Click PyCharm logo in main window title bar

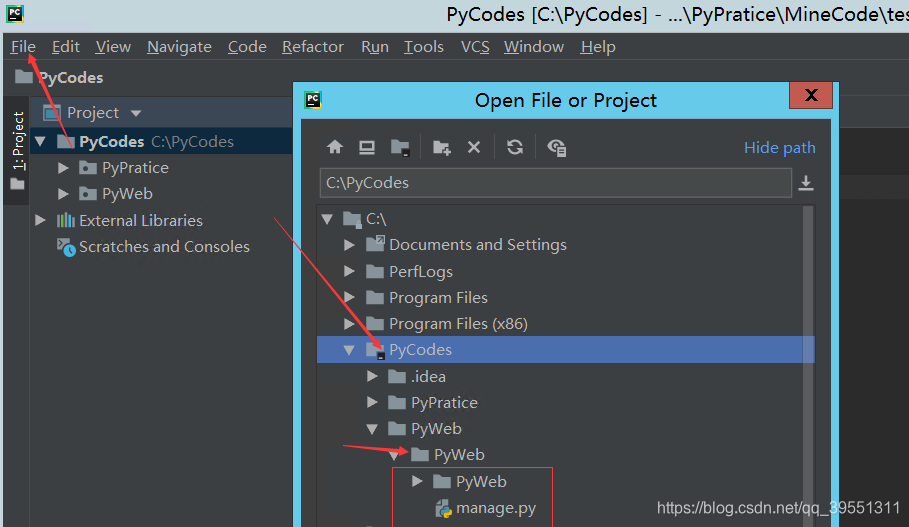coord(14,13)
